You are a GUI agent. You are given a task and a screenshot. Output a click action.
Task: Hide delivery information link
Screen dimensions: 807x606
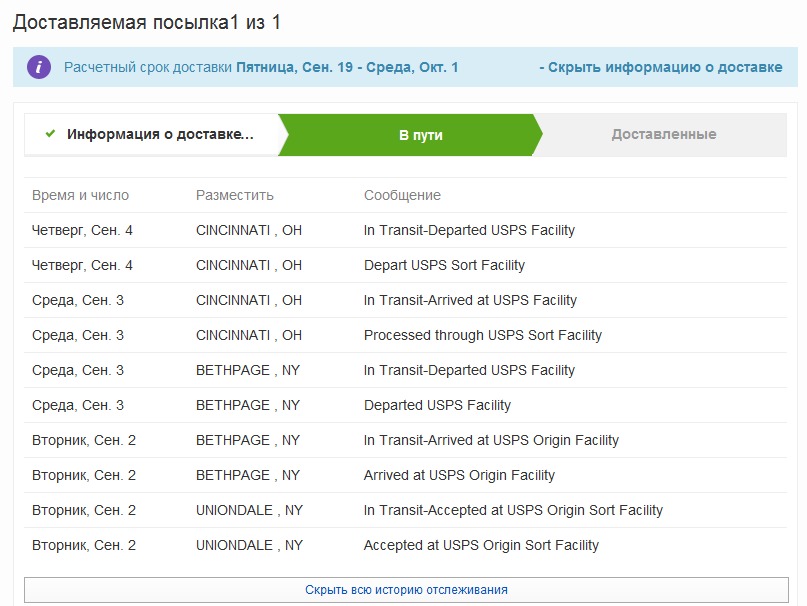click(660, 67)
